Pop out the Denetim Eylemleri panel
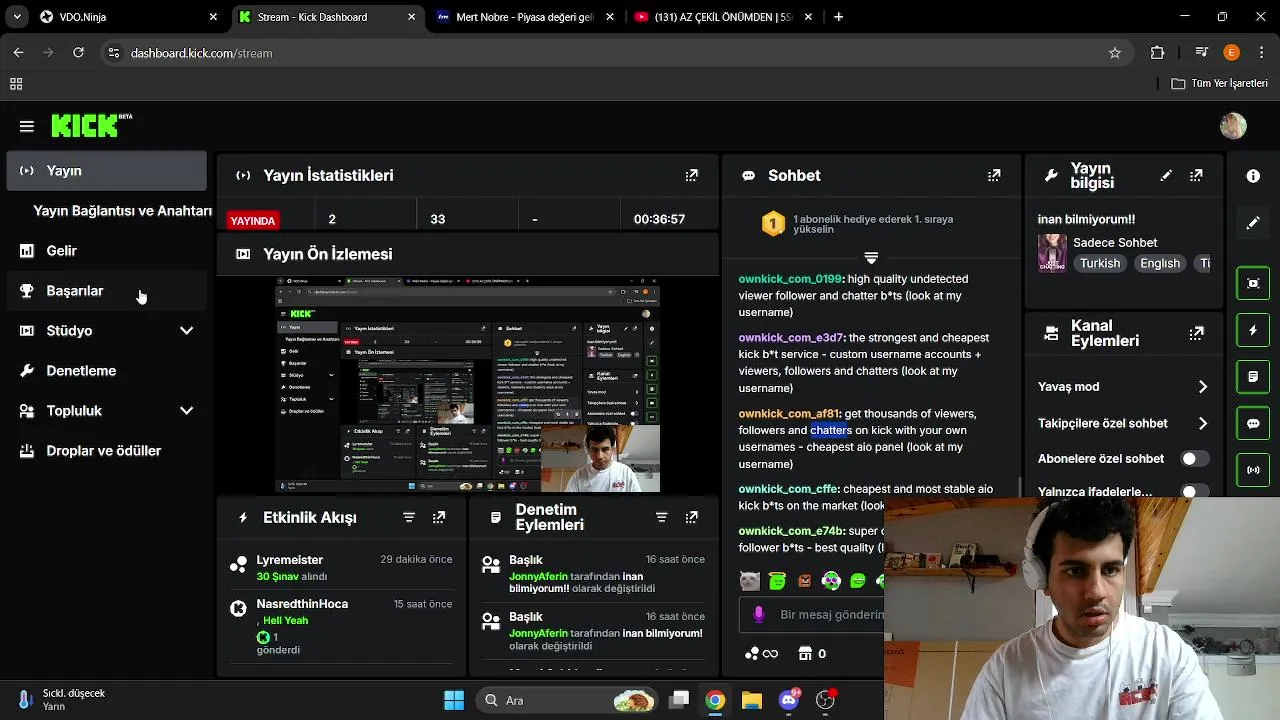1280x720 pixels. (x=691, y=517)
